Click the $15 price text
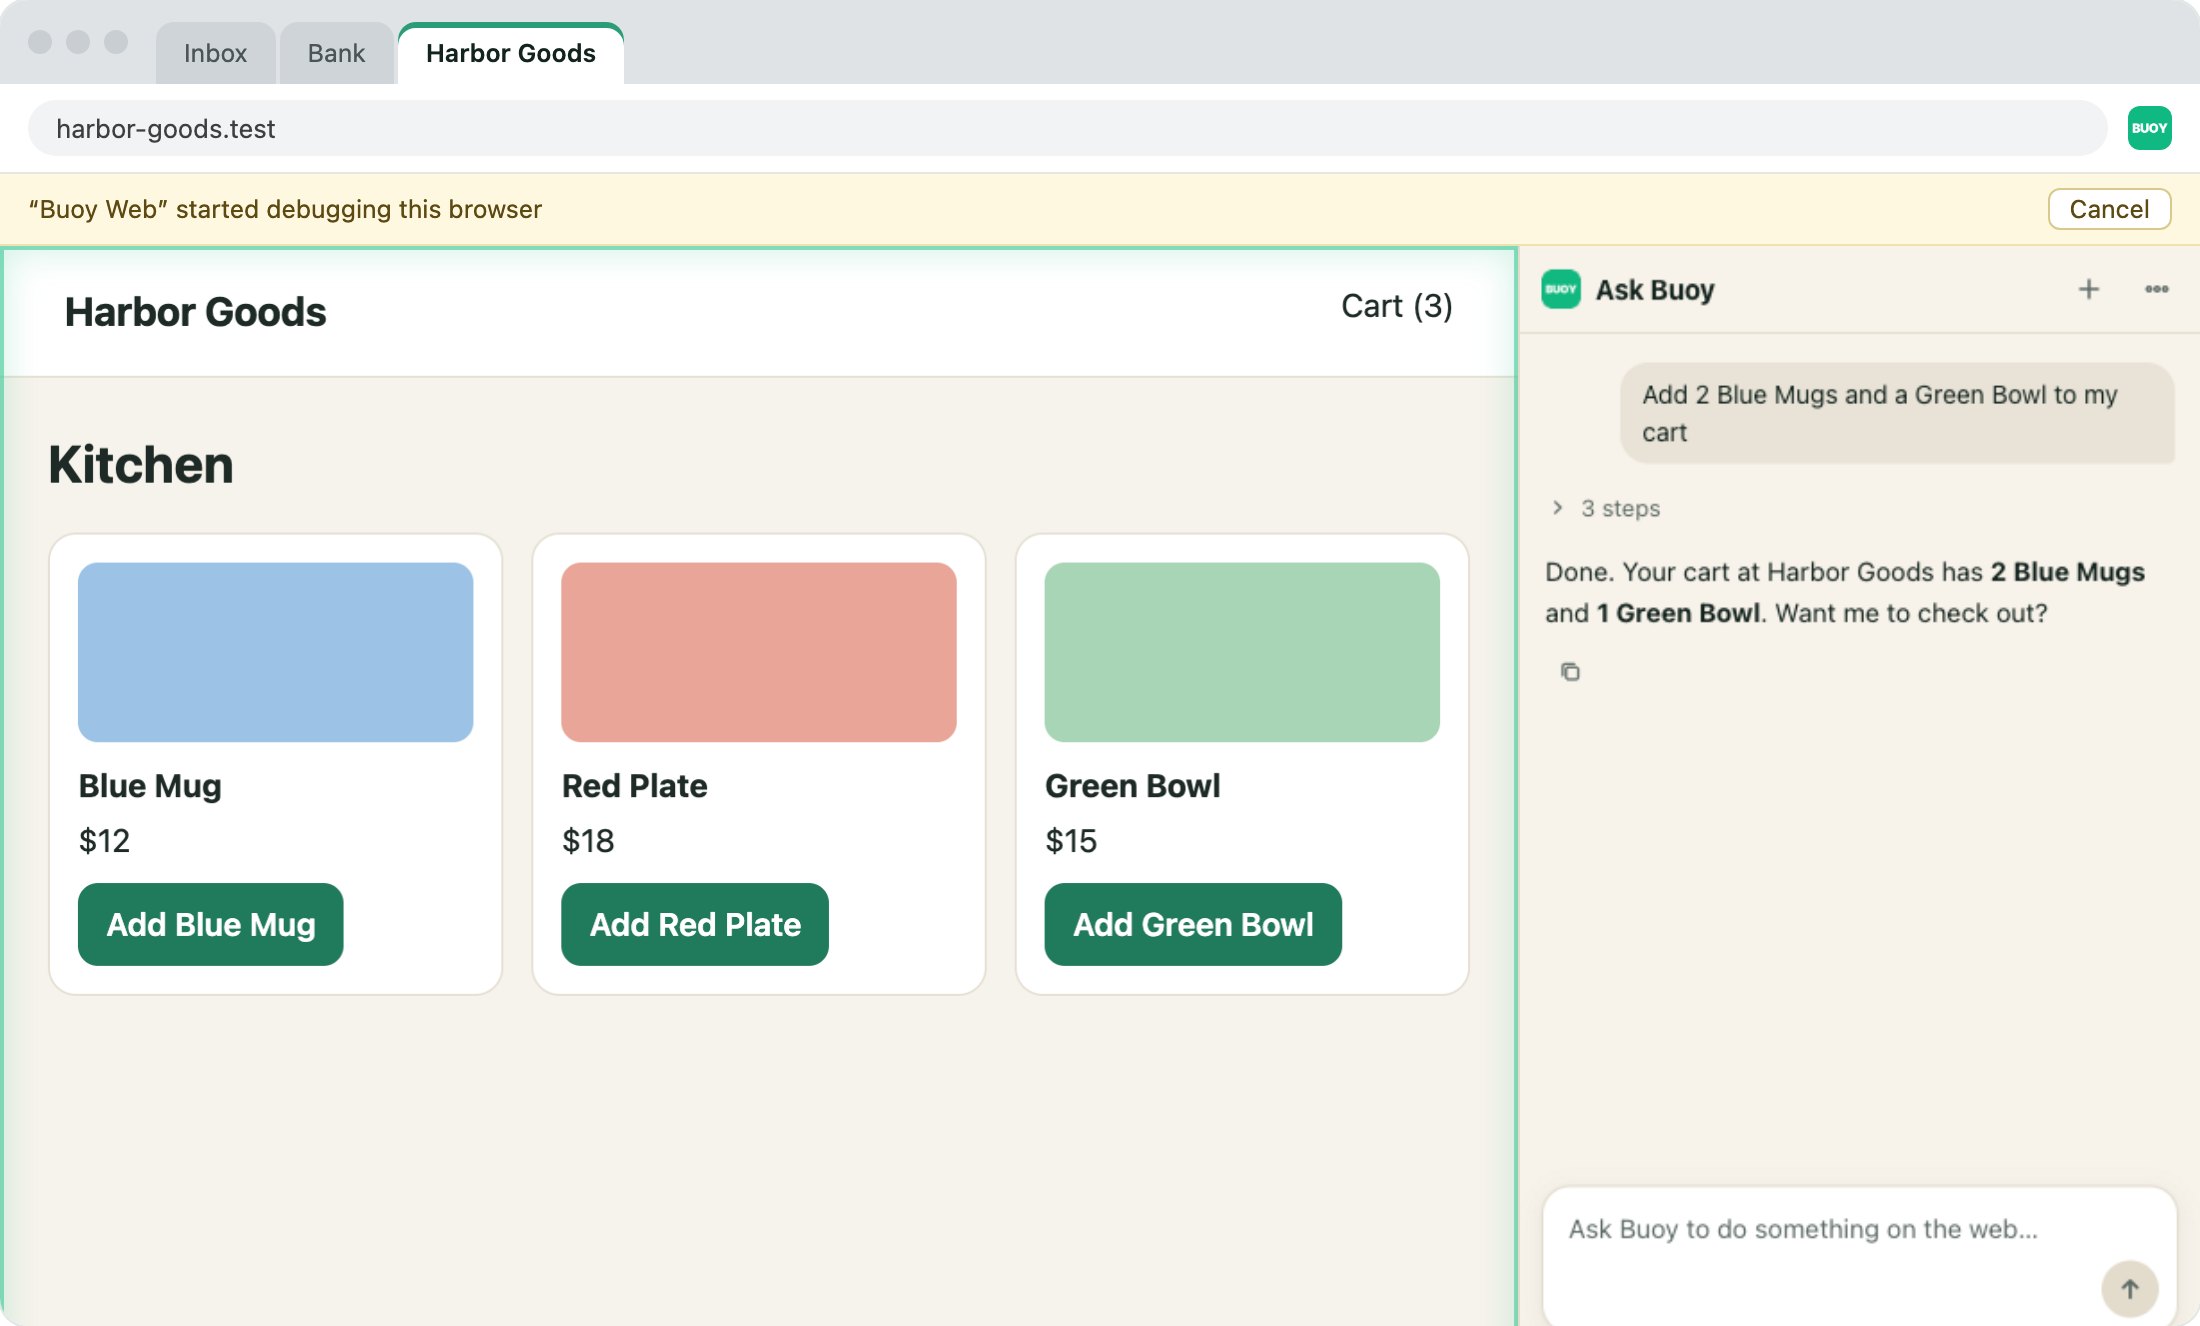This screenshot has width=2200, height=1326. click(x=1071, y=841)
